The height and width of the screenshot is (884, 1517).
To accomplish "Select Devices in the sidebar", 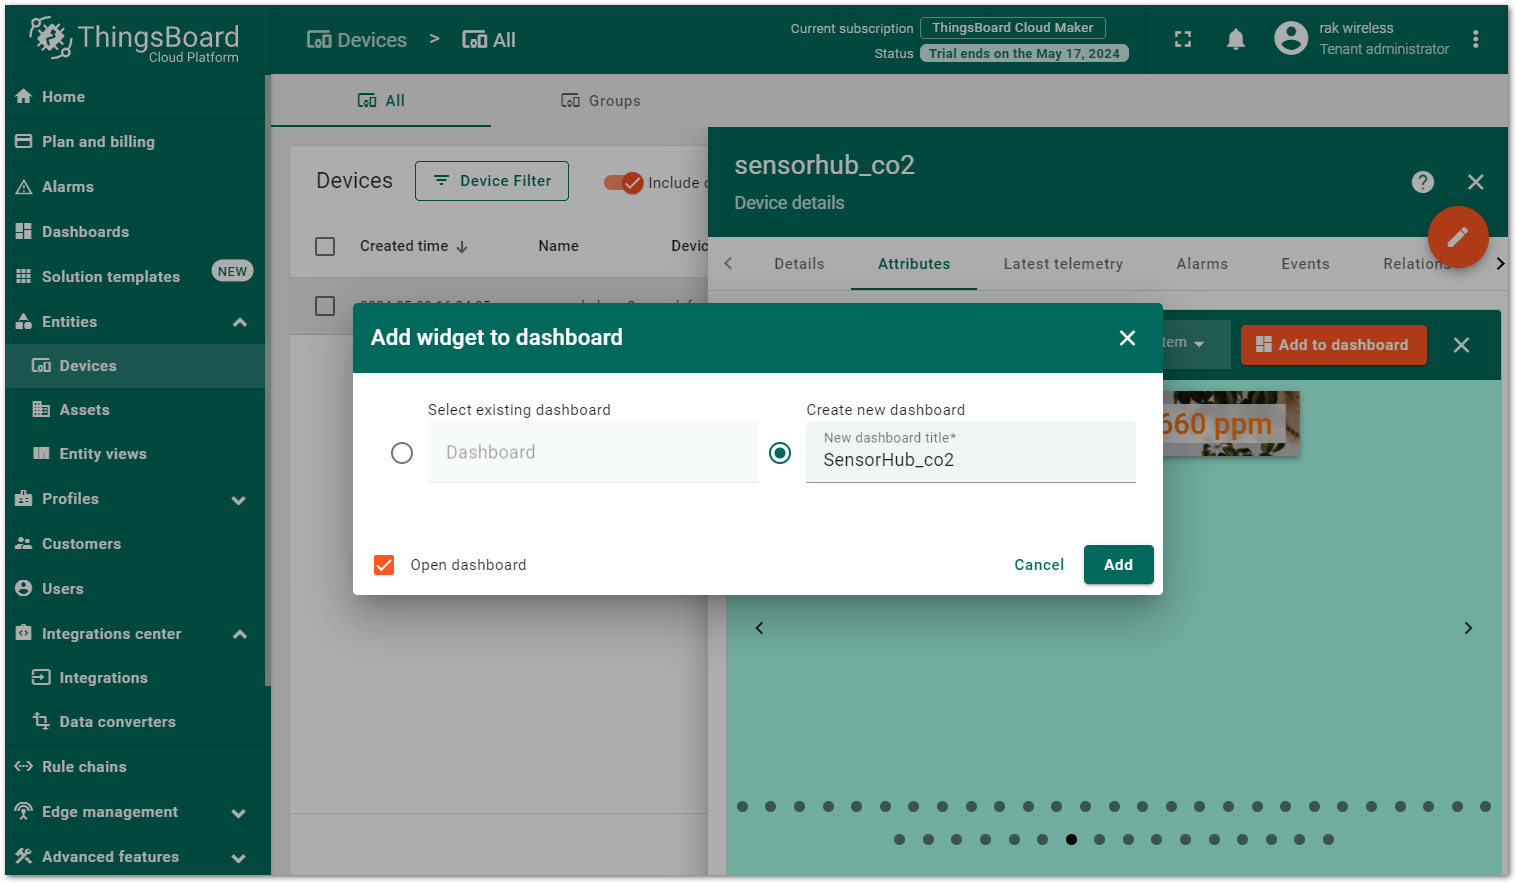I will pos(135,366).
